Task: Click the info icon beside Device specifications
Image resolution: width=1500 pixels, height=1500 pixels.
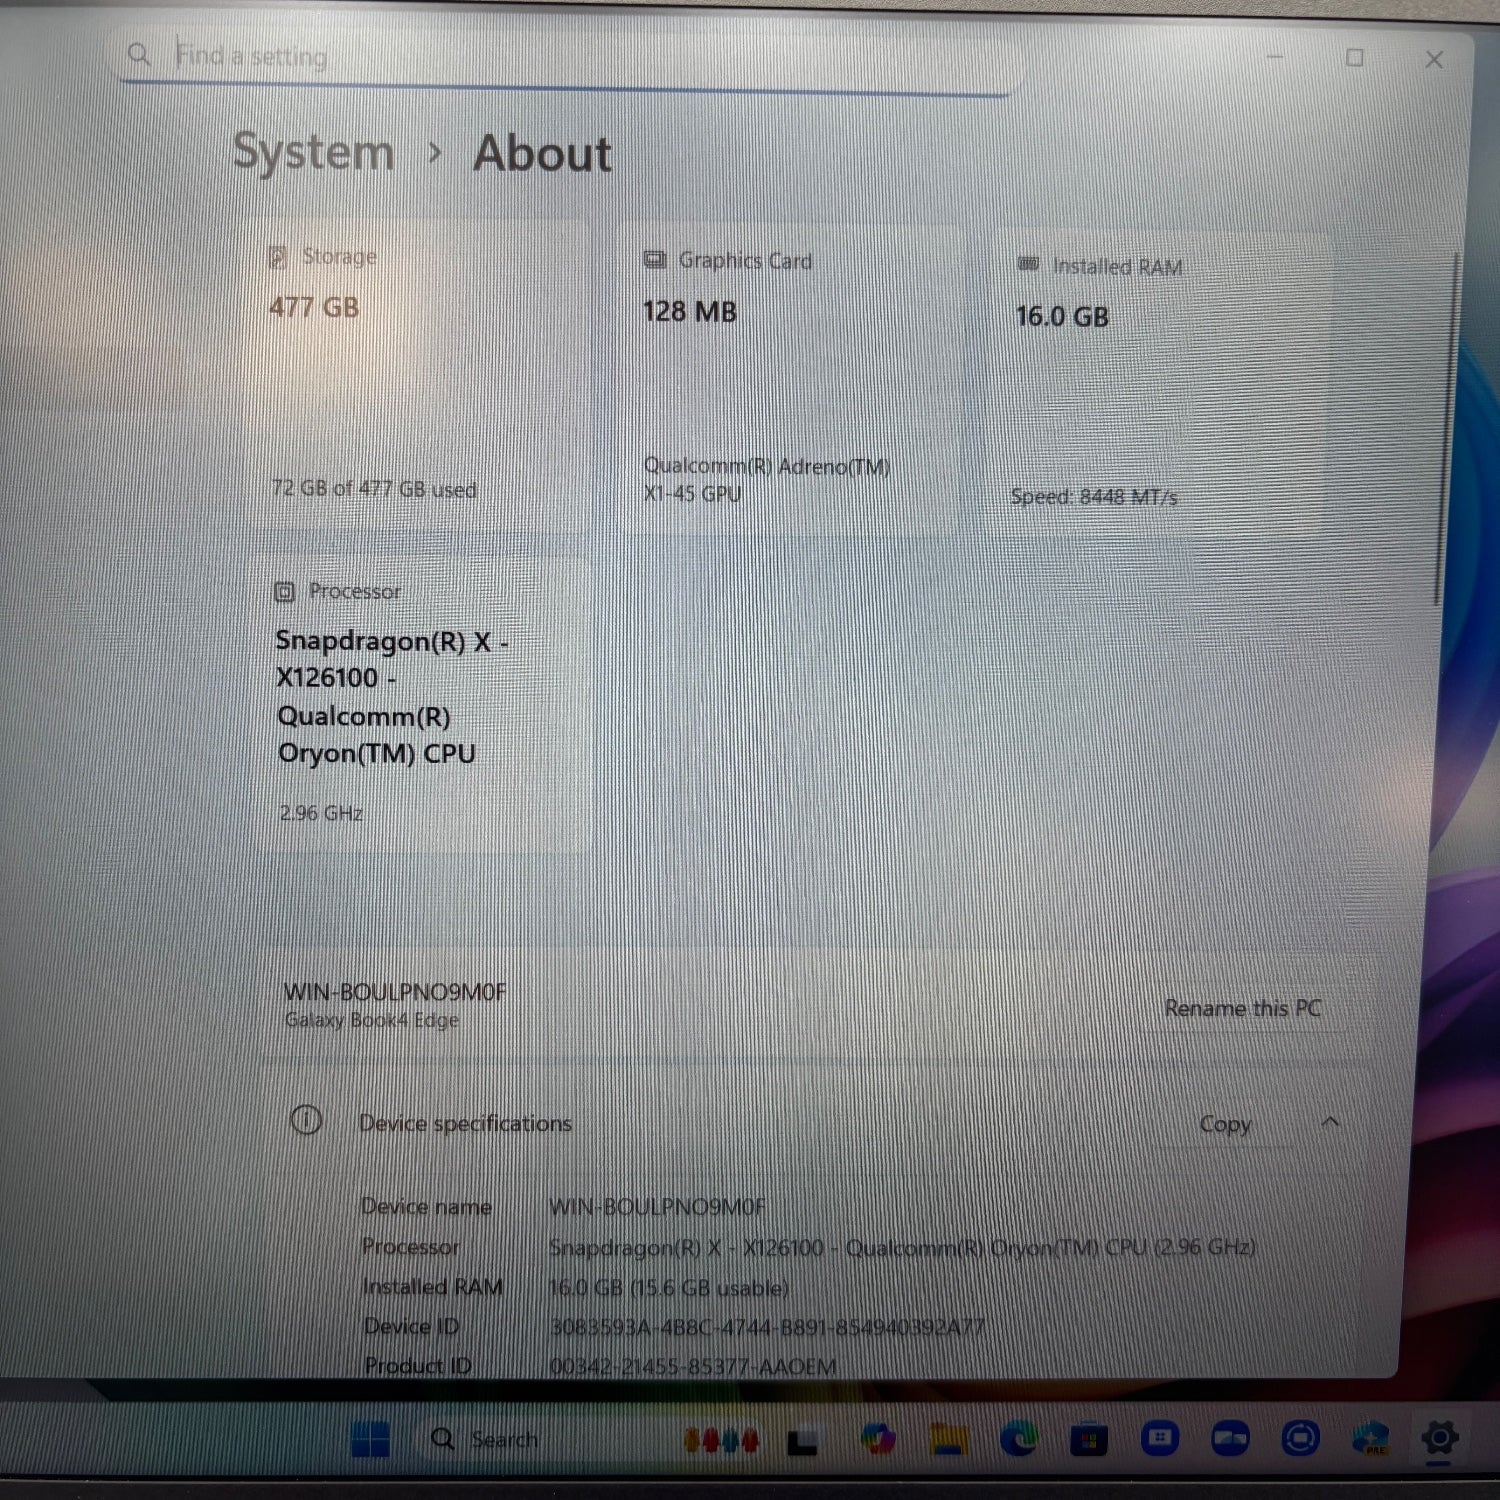Action: pyautogui.click(x=305, y=1120)
